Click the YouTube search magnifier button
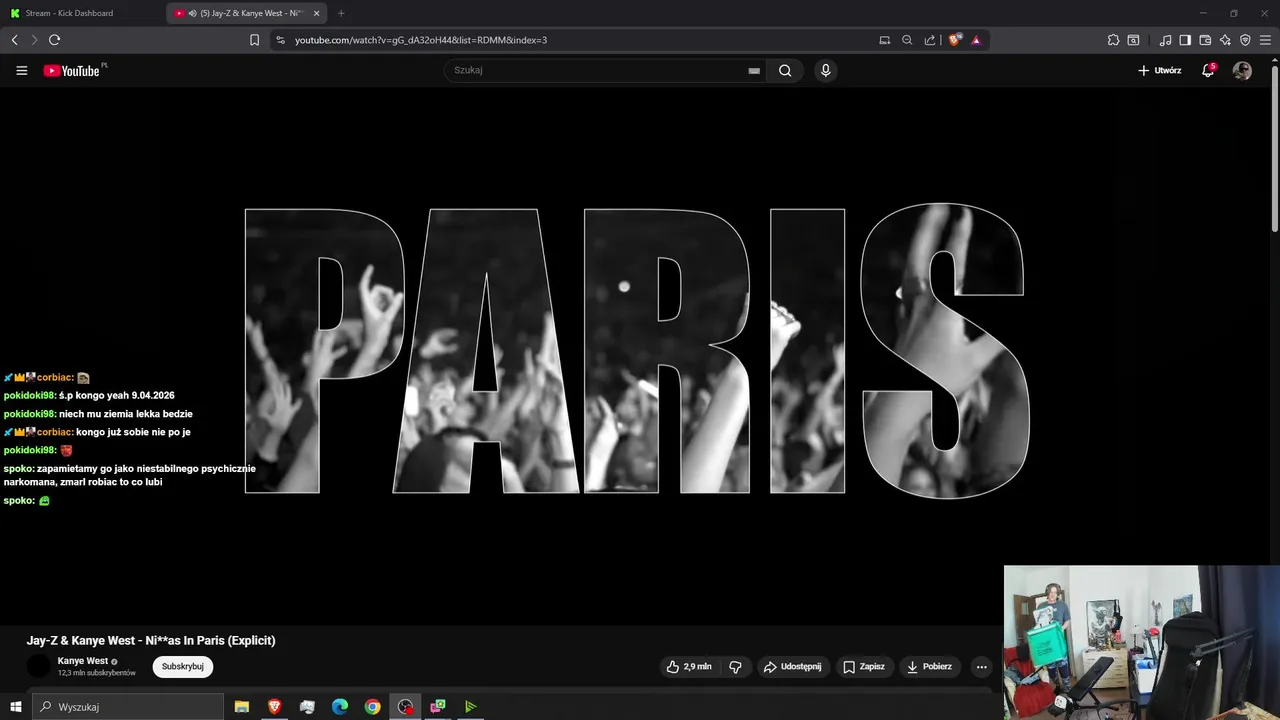 pyautogui.click(x=785, y=71)
